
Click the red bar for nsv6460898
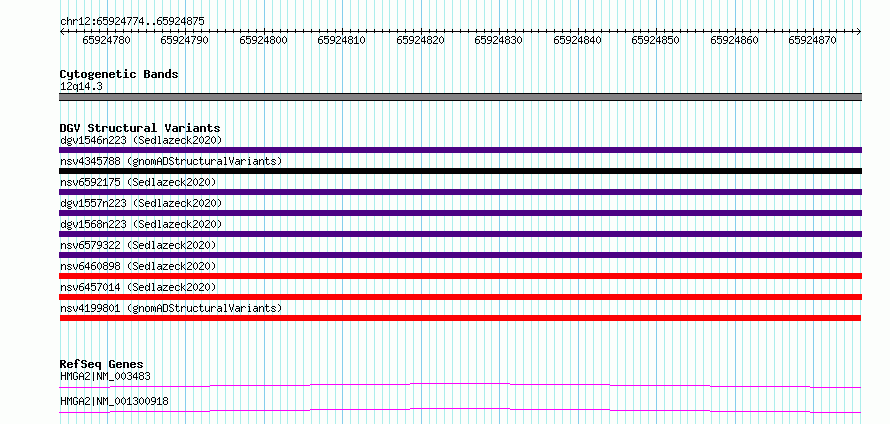pos(460,276)
